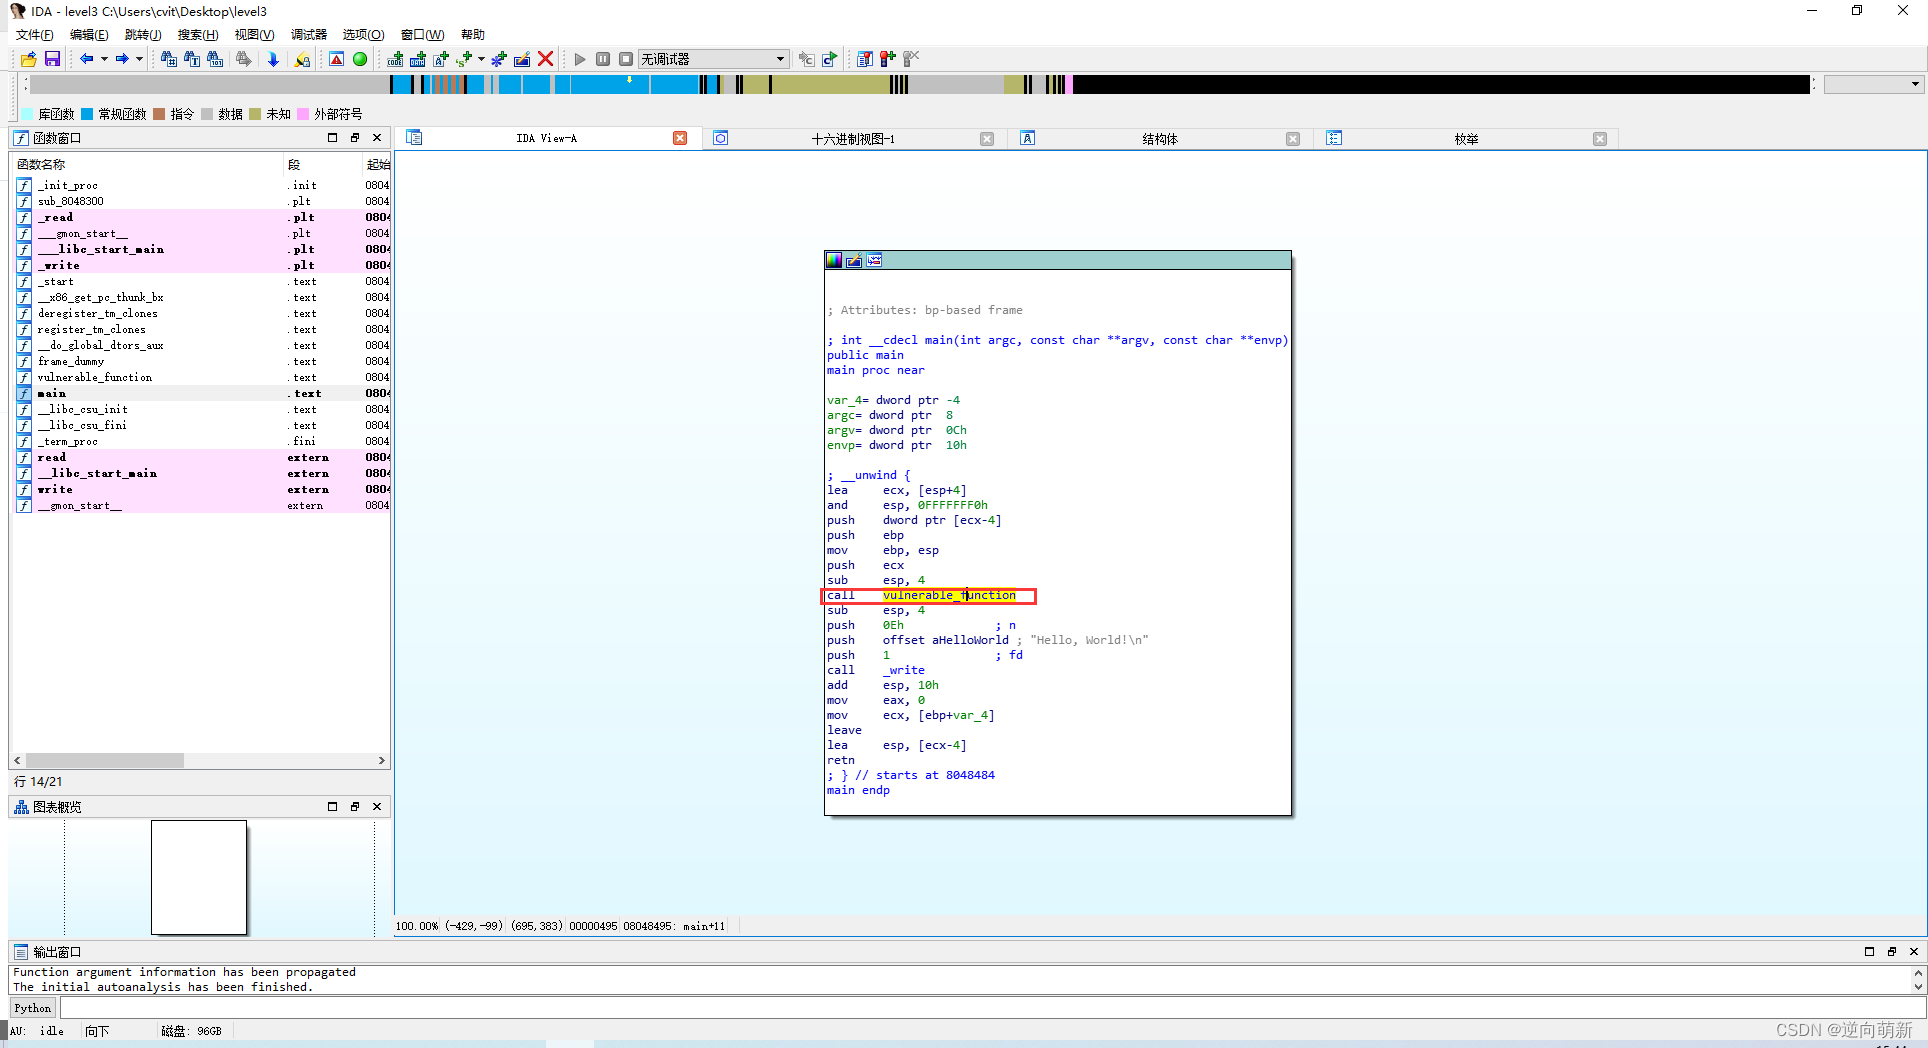Click the text search binoculars icon
Viewport: 1928px width, 1048px height.
click(x=192, y=59)
